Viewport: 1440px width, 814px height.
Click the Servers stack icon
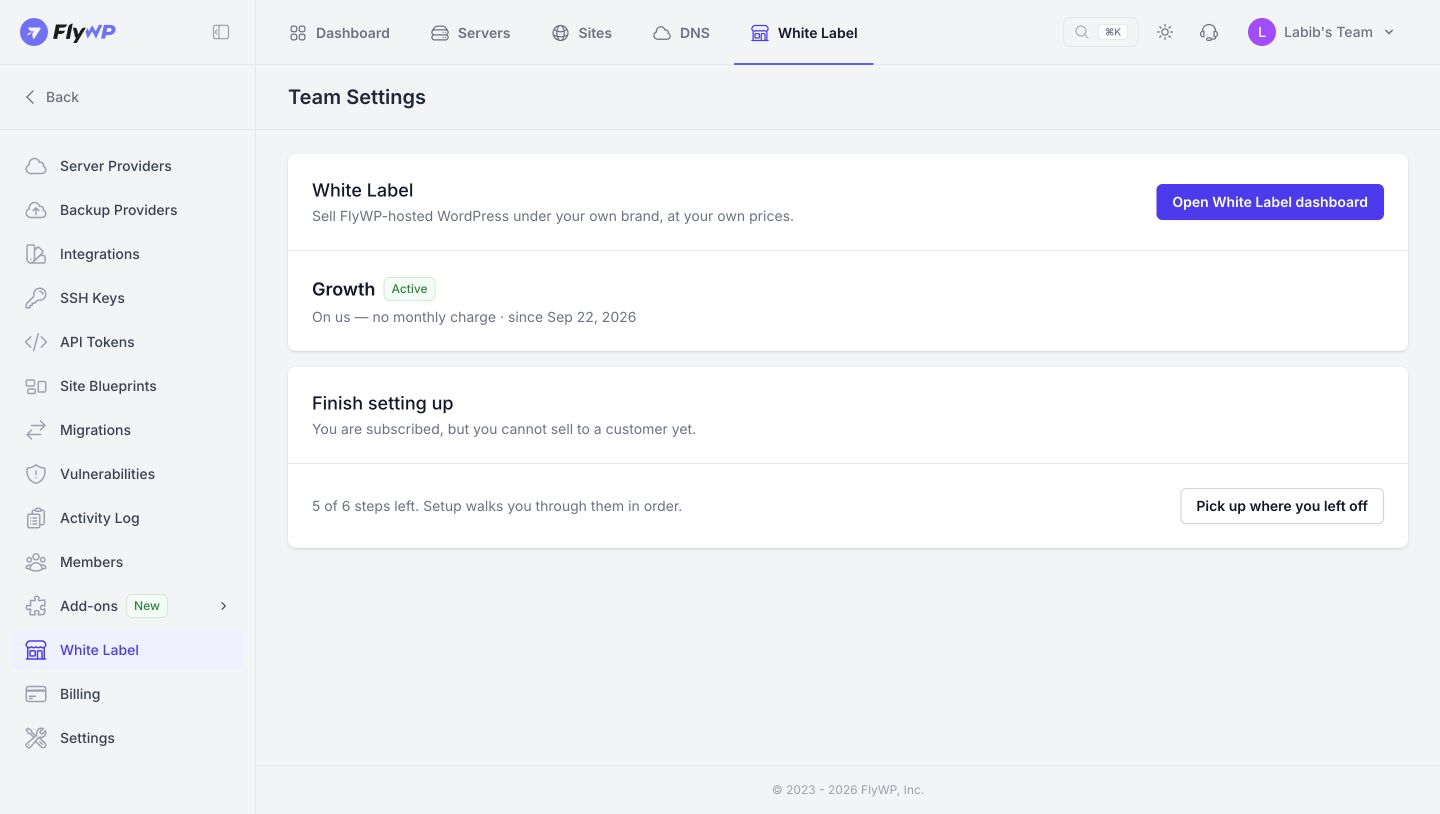tap(440, 33)
